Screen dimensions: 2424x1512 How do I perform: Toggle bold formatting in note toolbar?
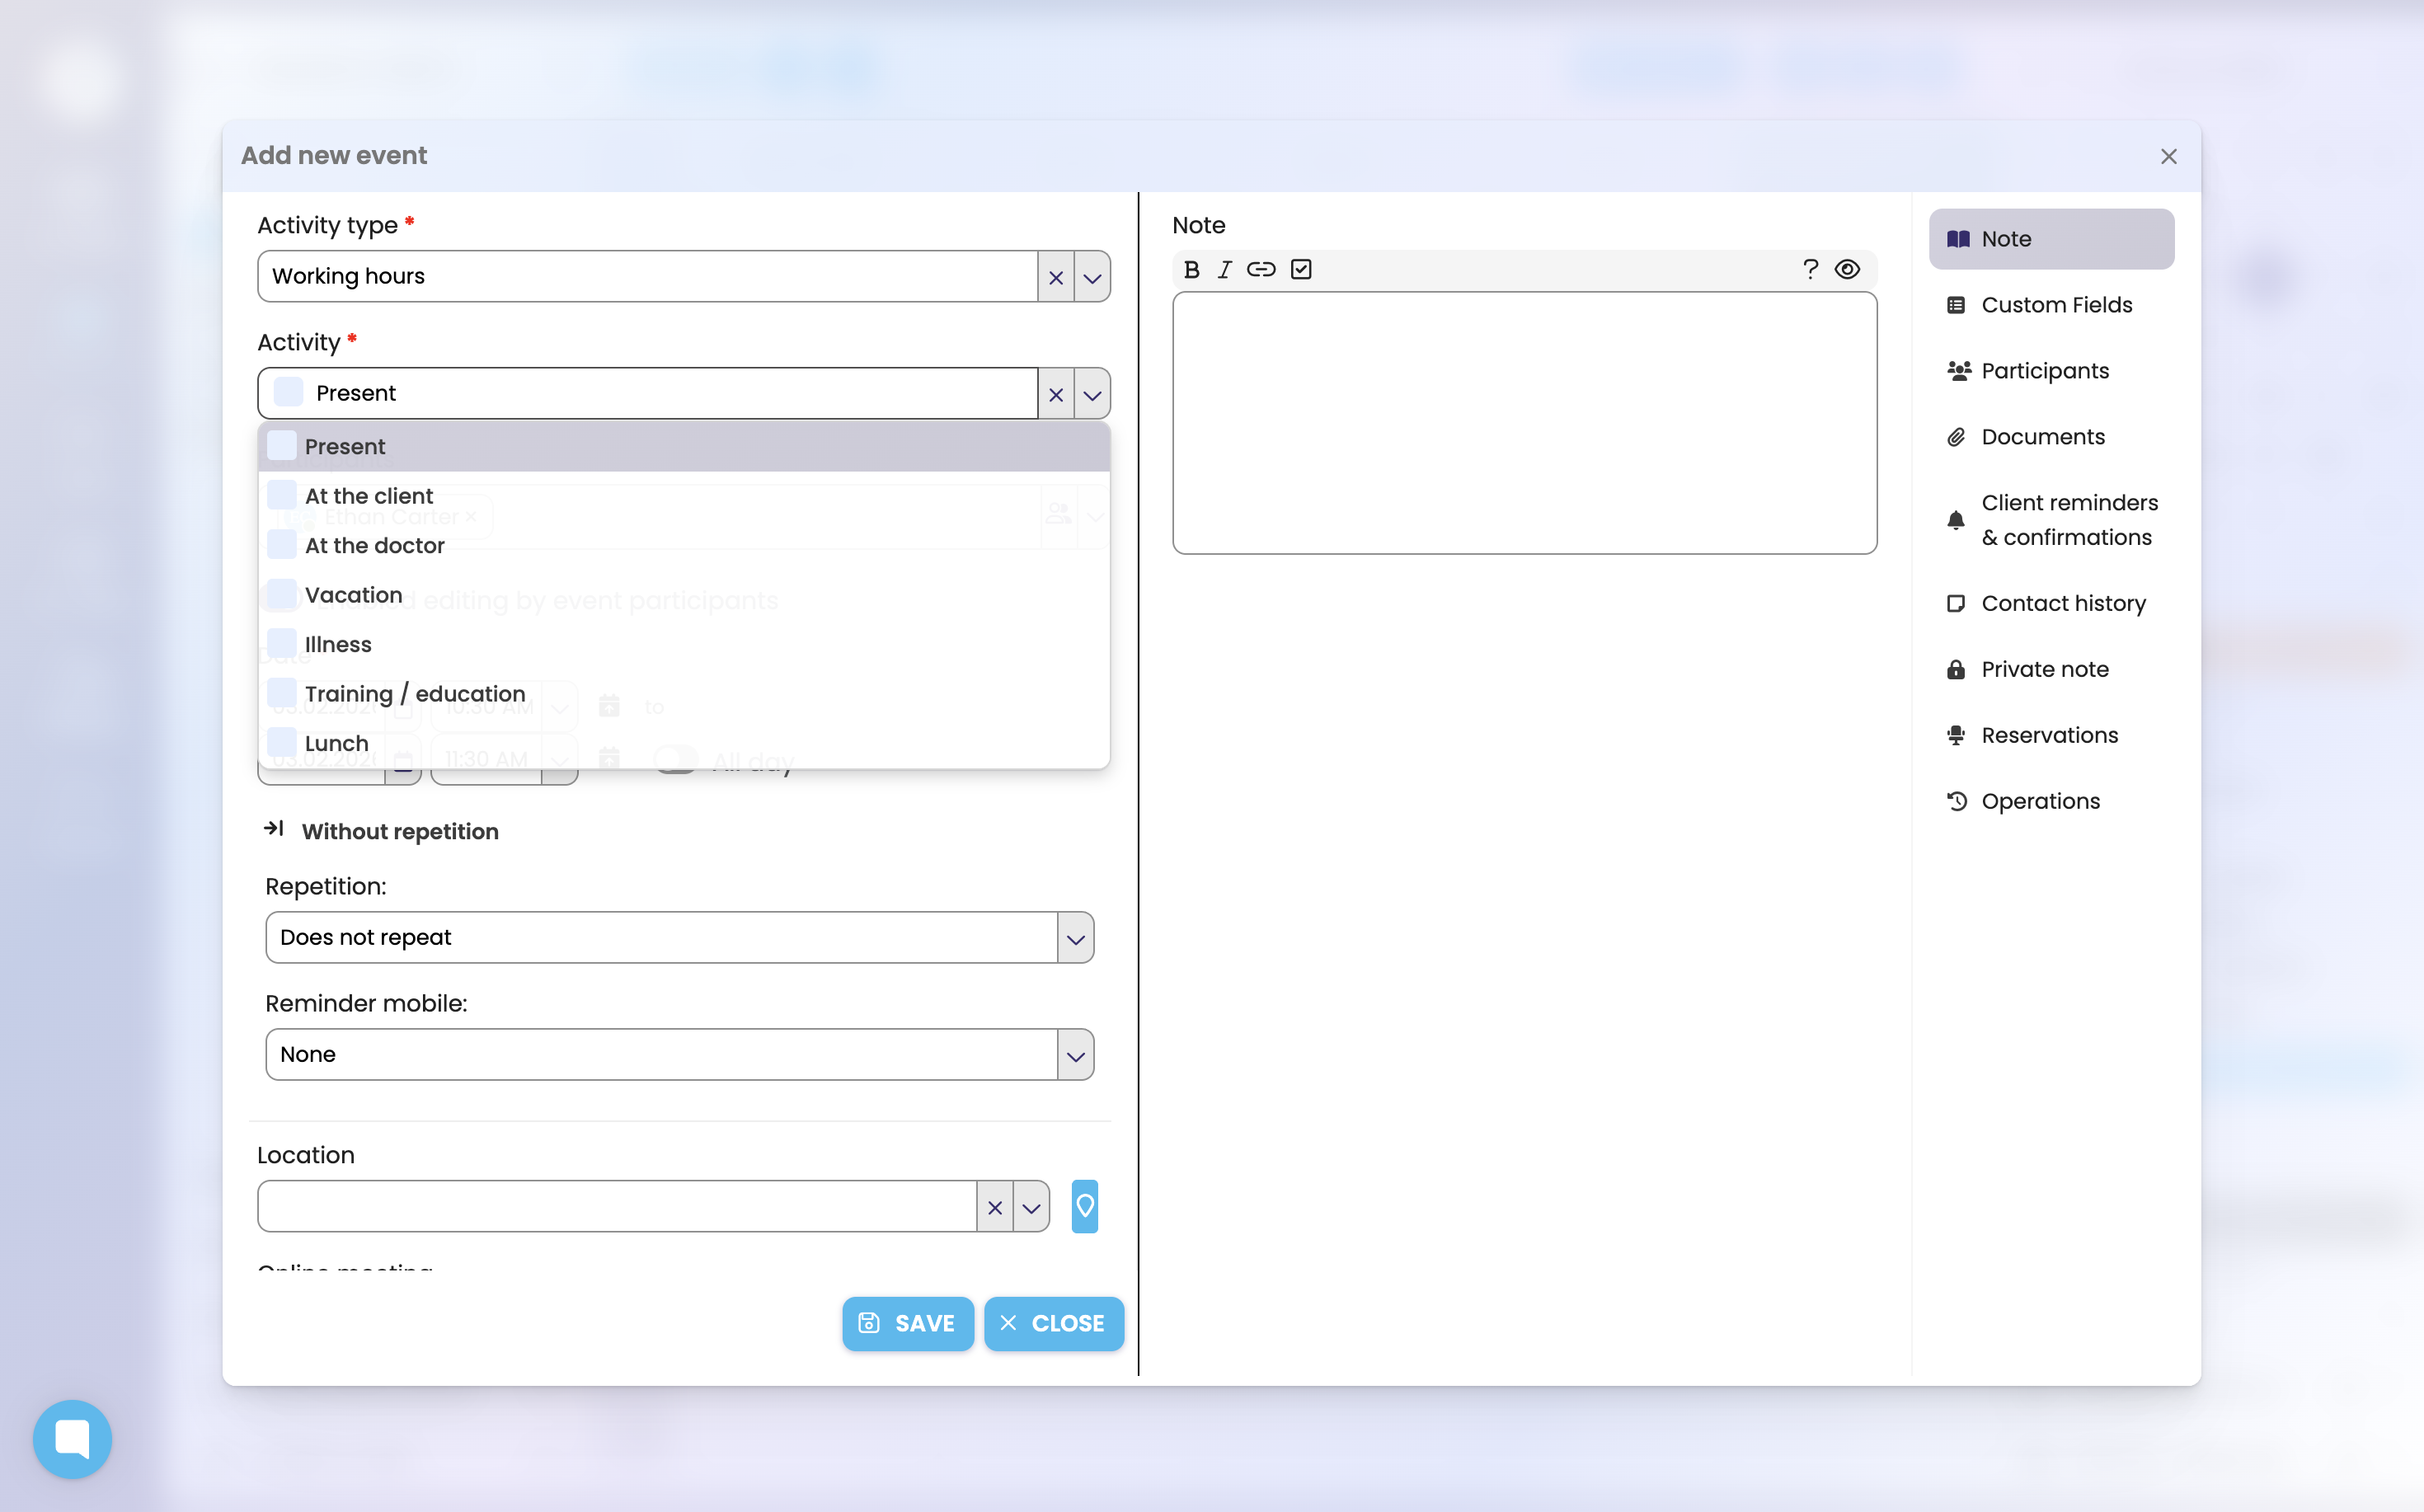pos(1191,269)
